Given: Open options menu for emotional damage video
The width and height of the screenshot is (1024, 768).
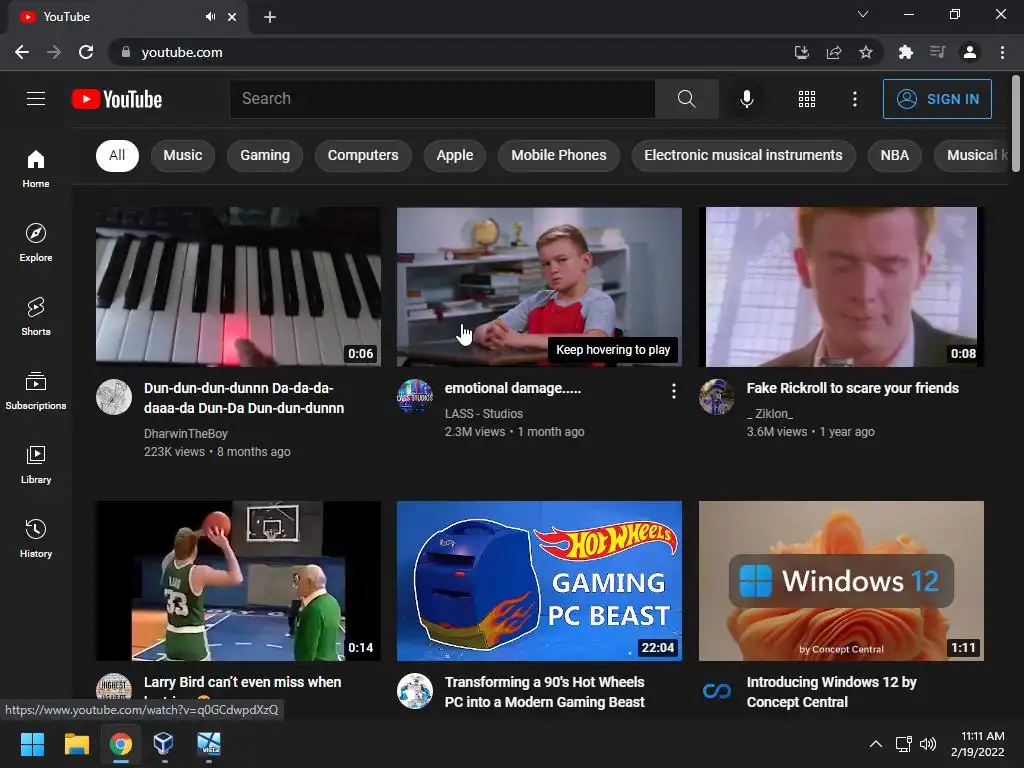Looking at the screenshot, I should tap(673, 391).
